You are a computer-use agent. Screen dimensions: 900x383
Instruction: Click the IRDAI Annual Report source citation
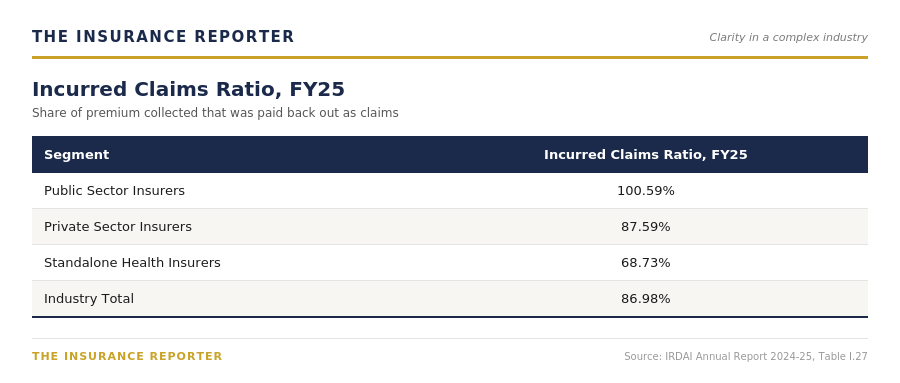coord(746,357)
